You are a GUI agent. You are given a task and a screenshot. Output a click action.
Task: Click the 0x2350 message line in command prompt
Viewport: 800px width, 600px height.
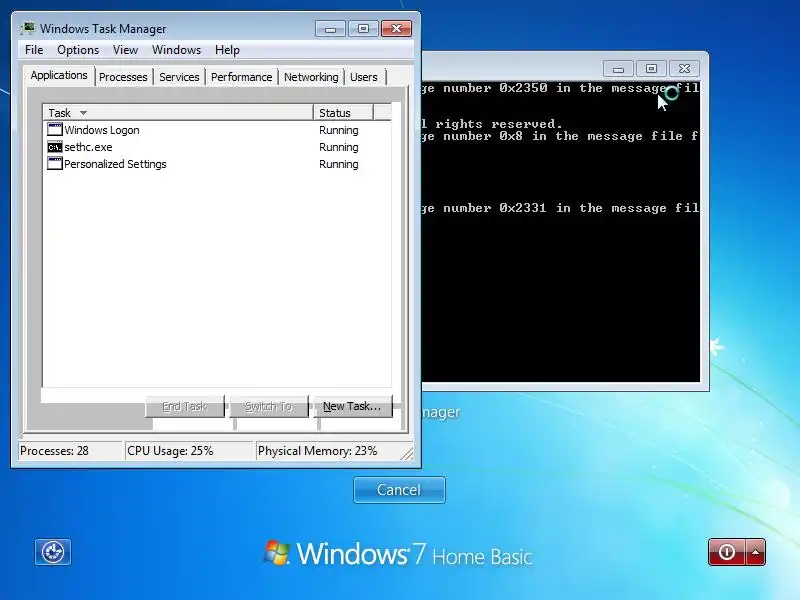(x=561, y=88)
